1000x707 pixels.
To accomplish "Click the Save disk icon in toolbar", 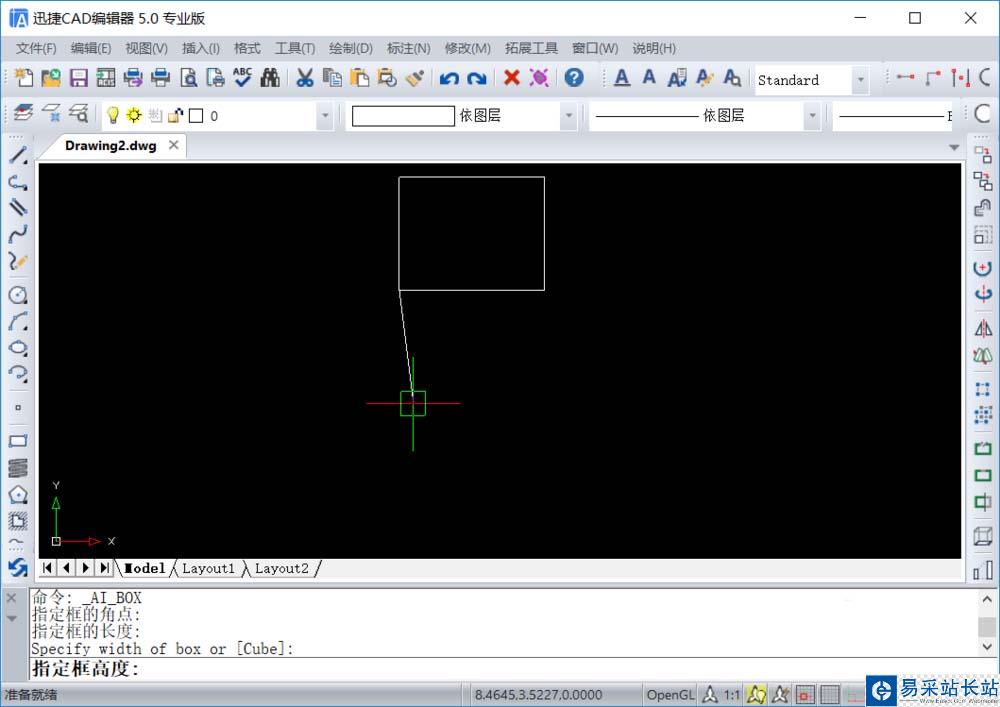I will click(x=78, y=78).
